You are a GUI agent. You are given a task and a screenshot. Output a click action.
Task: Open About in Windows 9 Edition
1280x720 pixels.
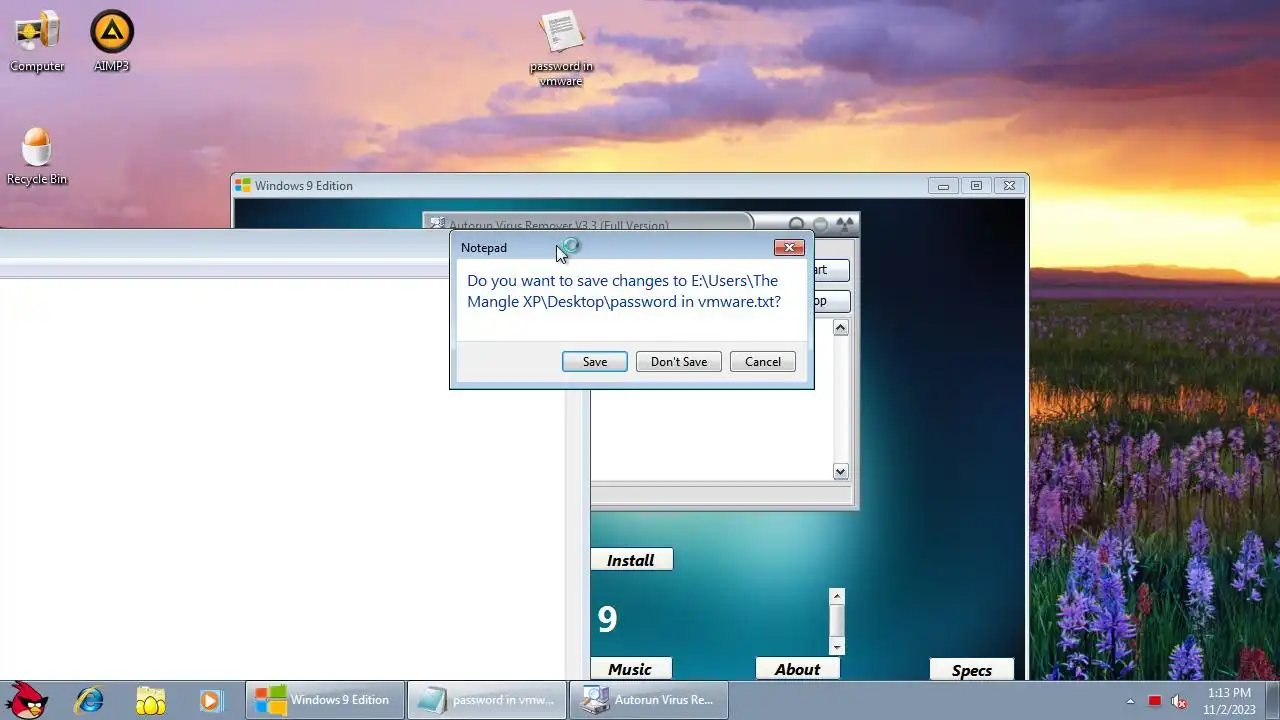(x=797, y=669)
